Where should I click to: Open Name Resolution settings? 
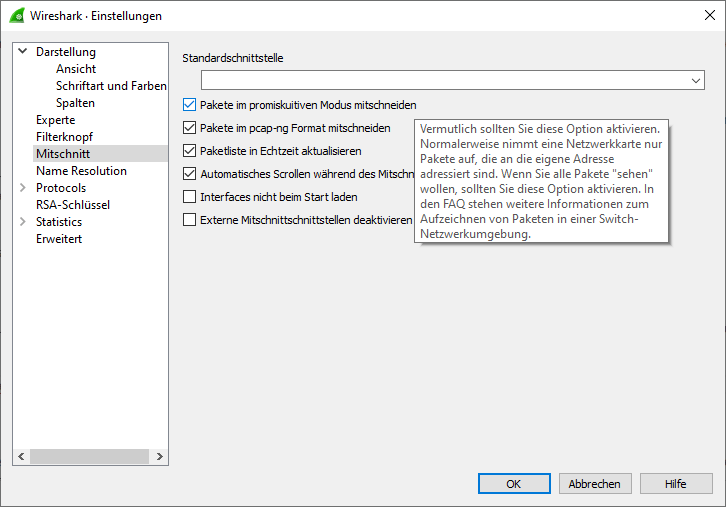(x=81, y=171)
